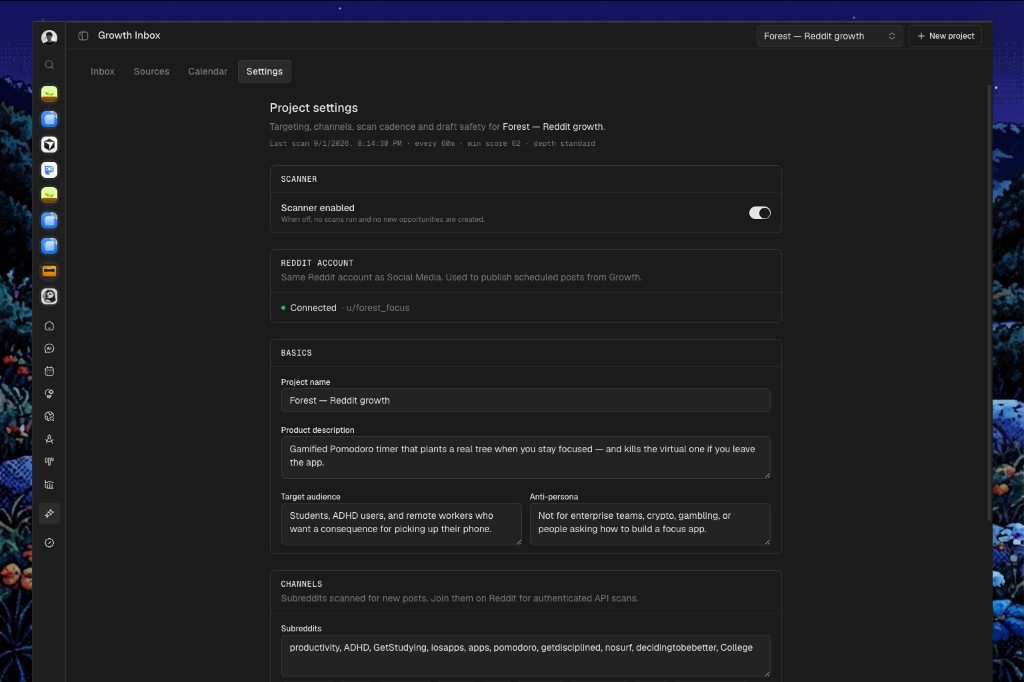Screen dimensions: 1024x682
Task: Click the REDDIT ACCOUNT section header
Action: tap(317, 263)
